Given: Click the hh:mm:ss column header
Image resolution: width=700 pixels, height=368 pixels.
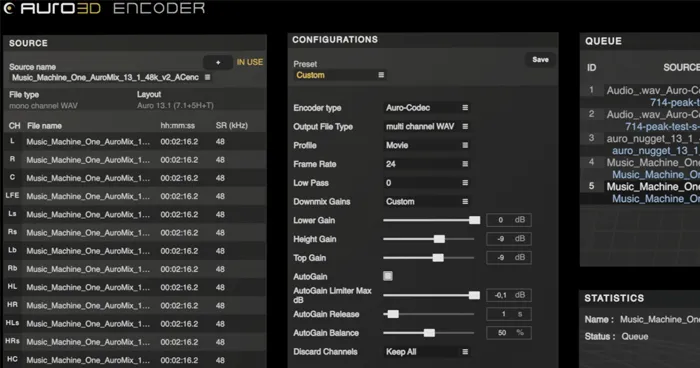Looking at the screenshot, I should coord(177,126).
